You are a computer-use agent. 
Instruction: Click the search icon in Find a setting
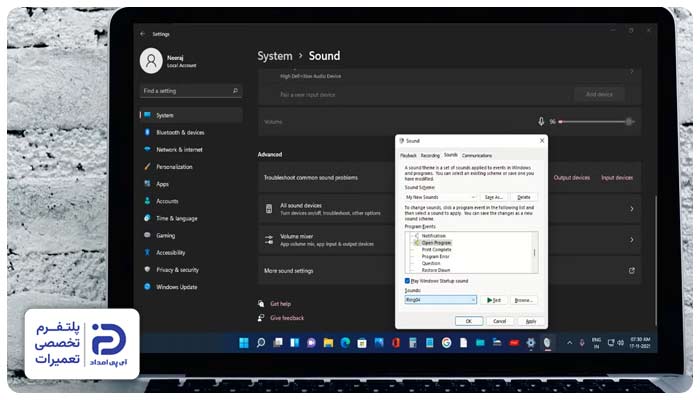(235, 91)
